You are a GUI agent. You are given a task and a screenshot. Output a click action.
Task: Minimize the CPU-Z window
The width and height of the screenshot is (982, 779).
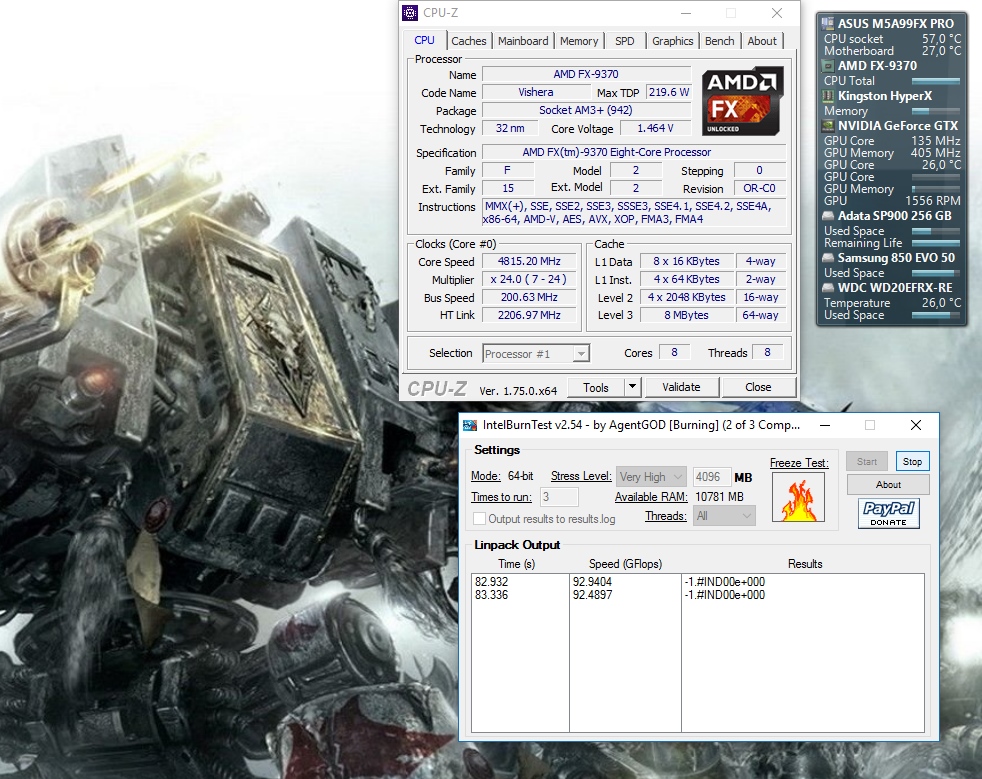[686, 13]
